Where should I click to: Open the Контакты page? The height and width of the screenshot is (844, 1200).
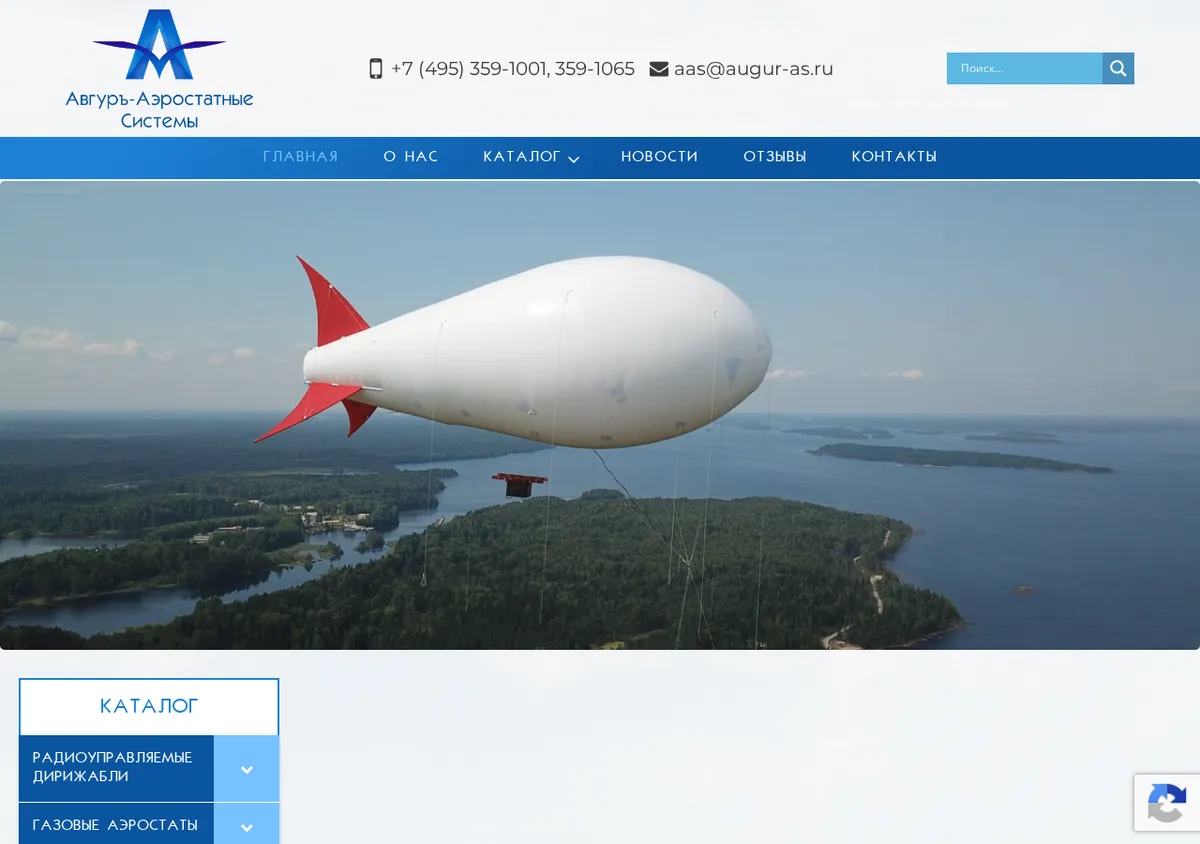pyautogui.click(x=894, y=157)
